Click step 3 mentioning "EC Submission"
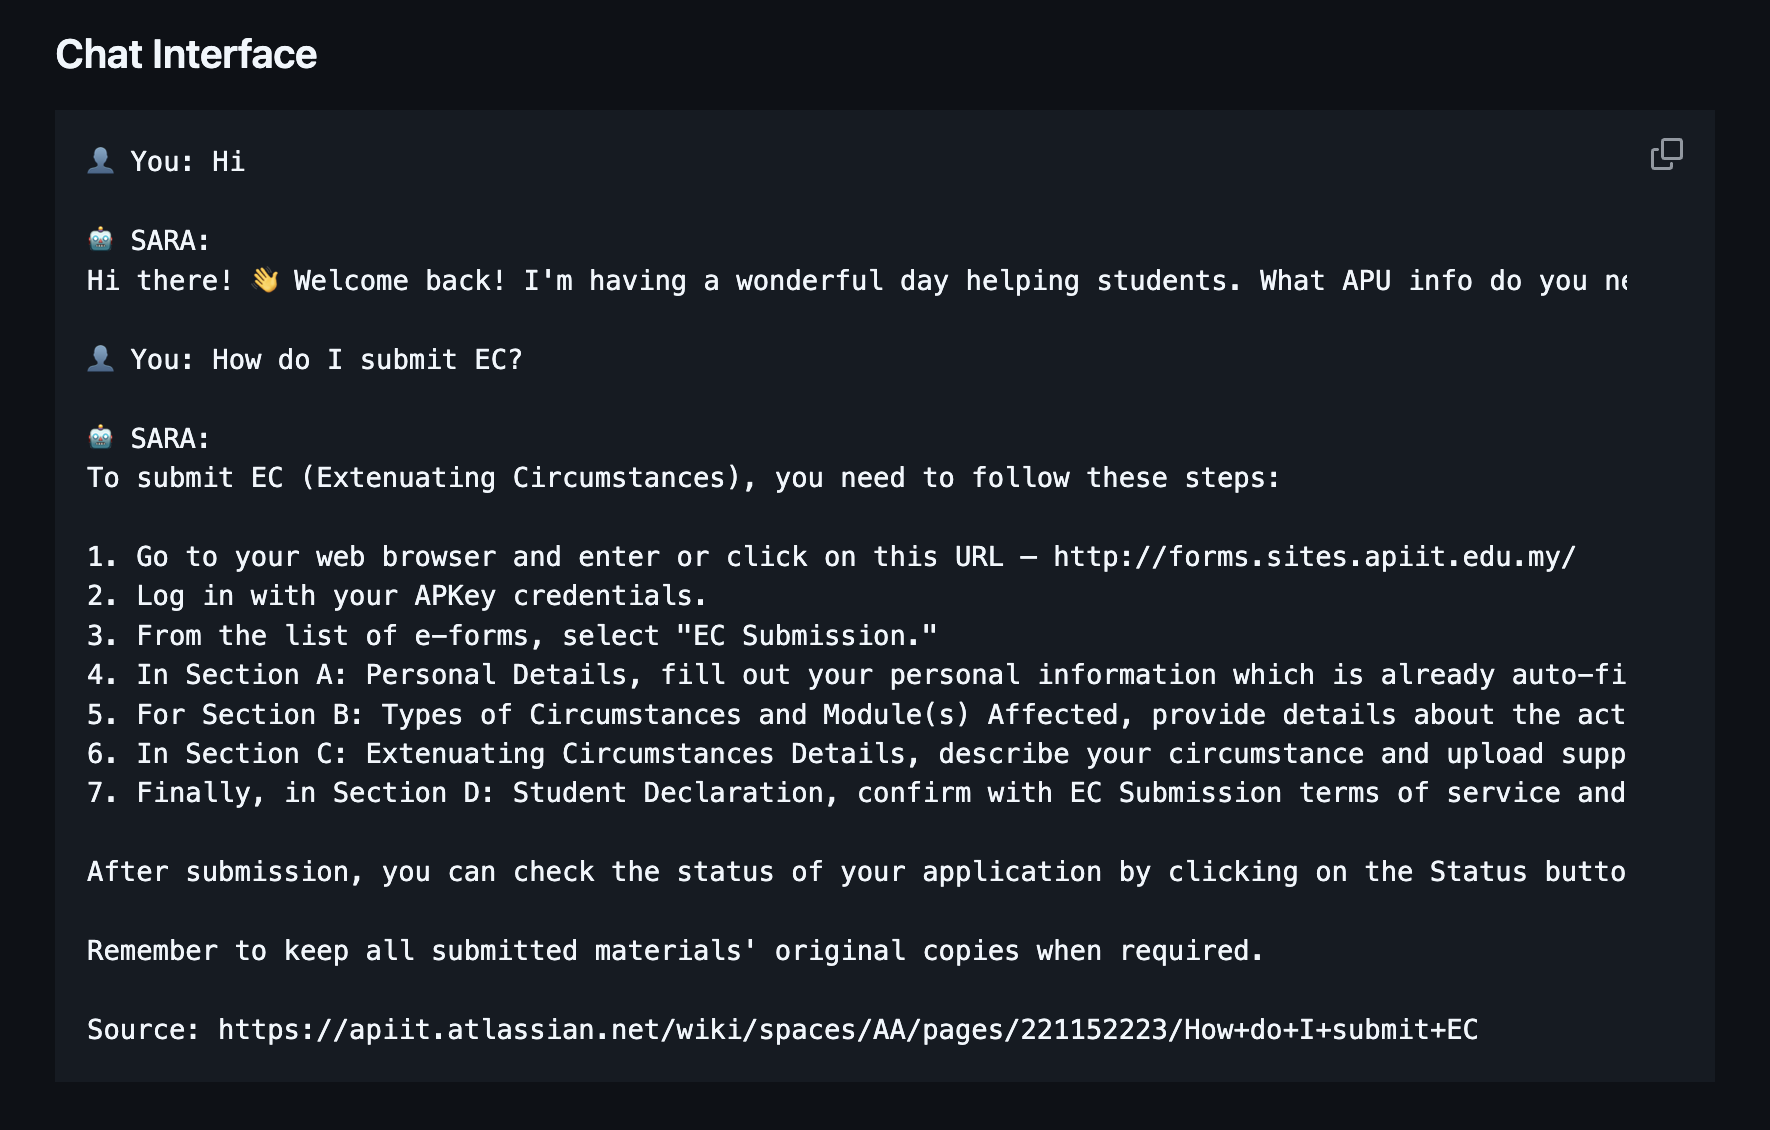The image size is (1770, 1130). pos(512,636)
